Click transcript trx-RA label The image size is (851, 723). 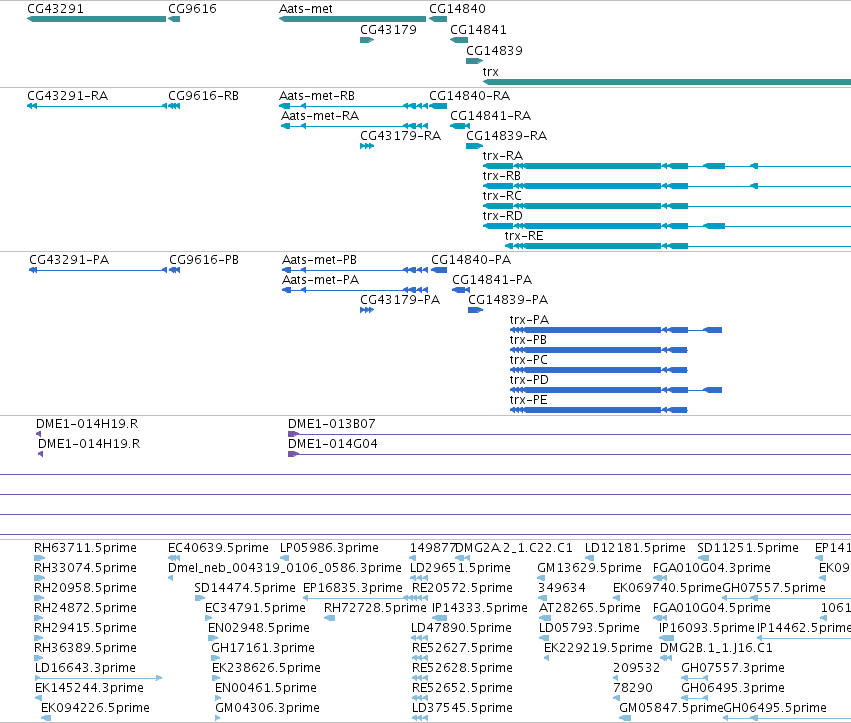(503, 156)
